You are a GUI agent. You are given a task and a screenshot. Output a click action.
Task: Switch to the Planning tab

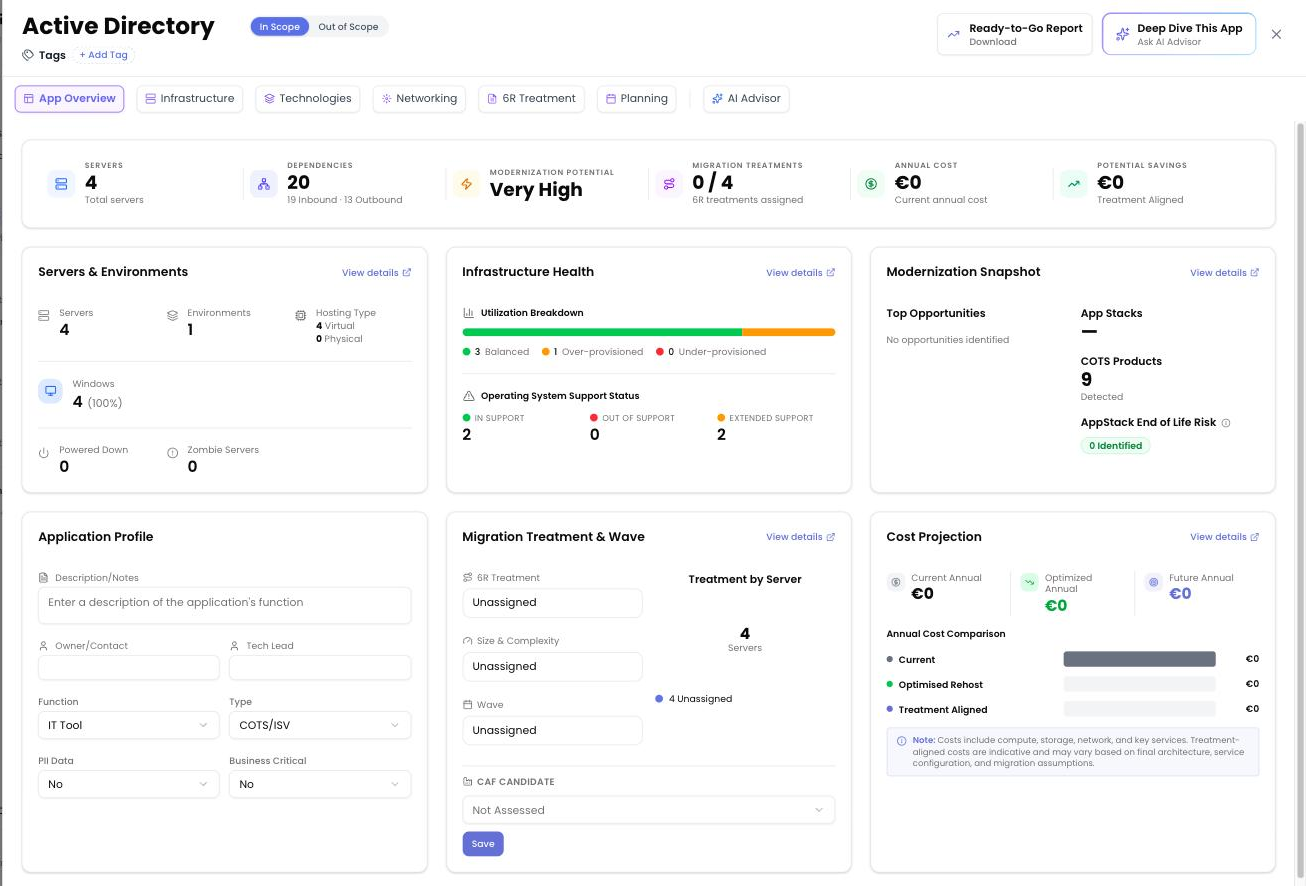pyautogui.click(x=636, y=99)
